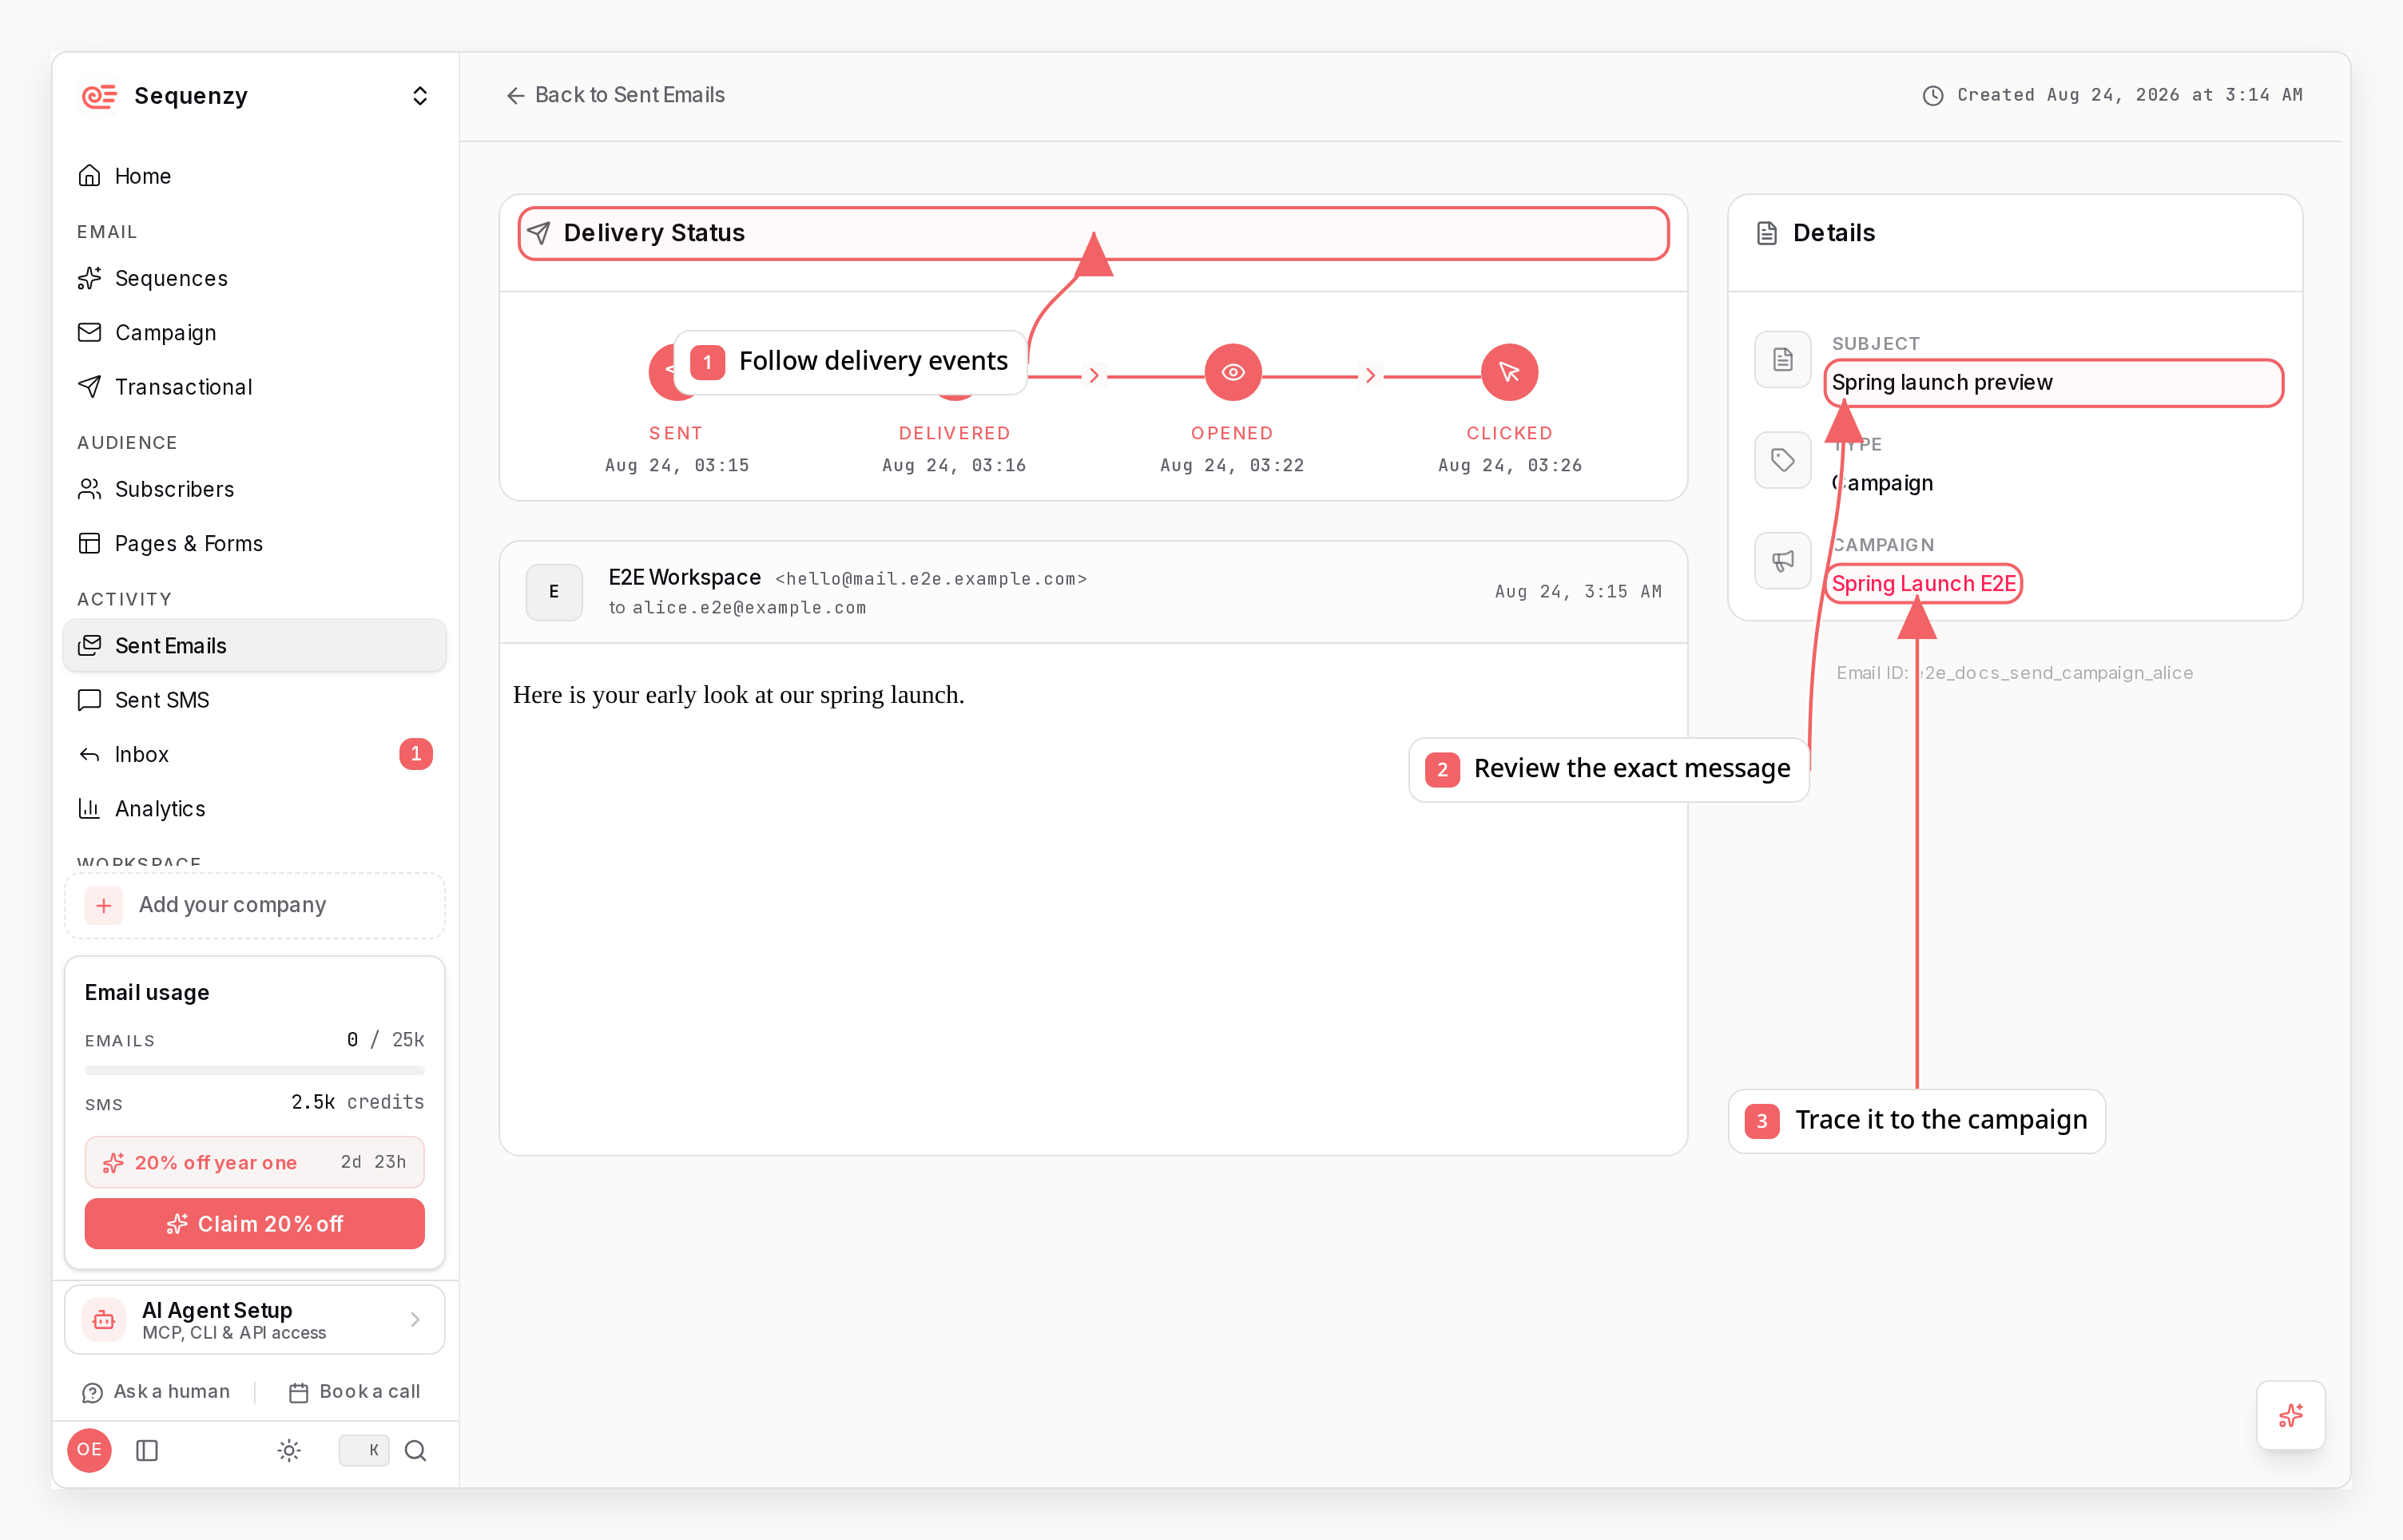Open the OE user avatar menu
2403x1540 pixels.
click(x=89, y=1450)
